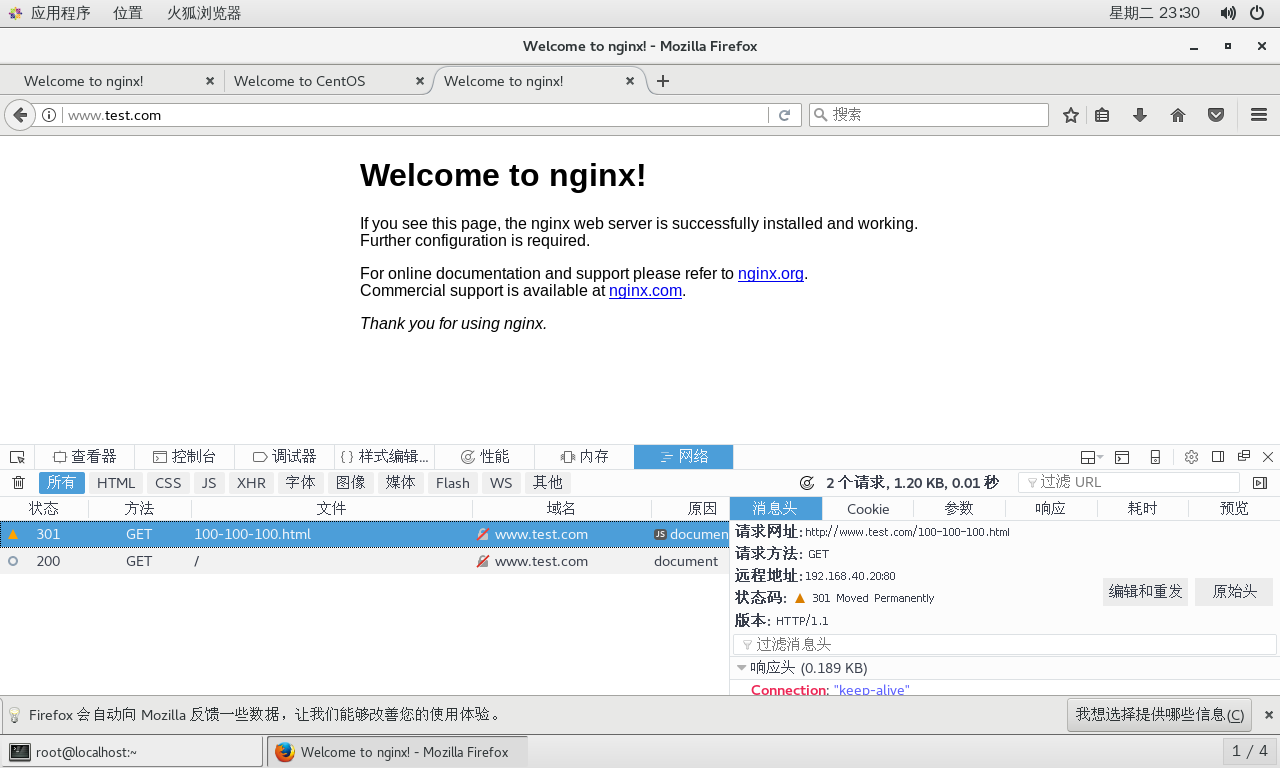1280x768 pixels.
Task: Switch to the 内存 memory tab
Action: click(584, 457)
